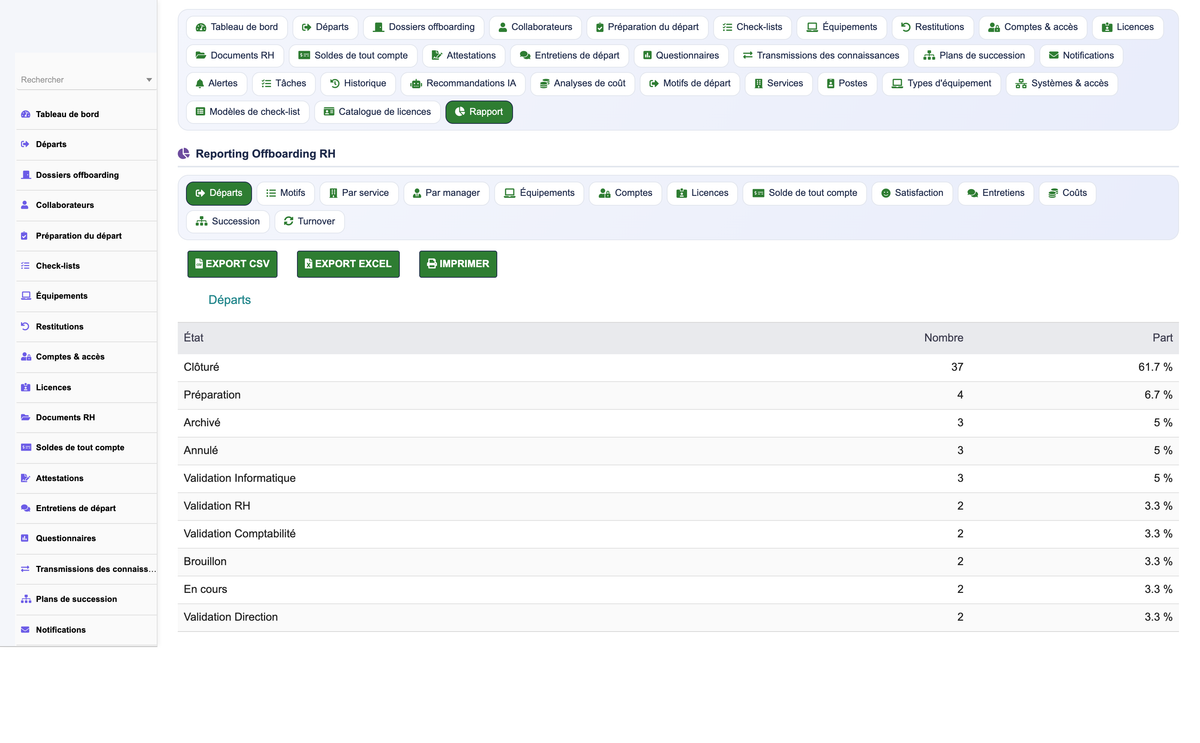Open the Types d'équipement tab
This screenshot has height=743, width=1200.
point(942,83)
